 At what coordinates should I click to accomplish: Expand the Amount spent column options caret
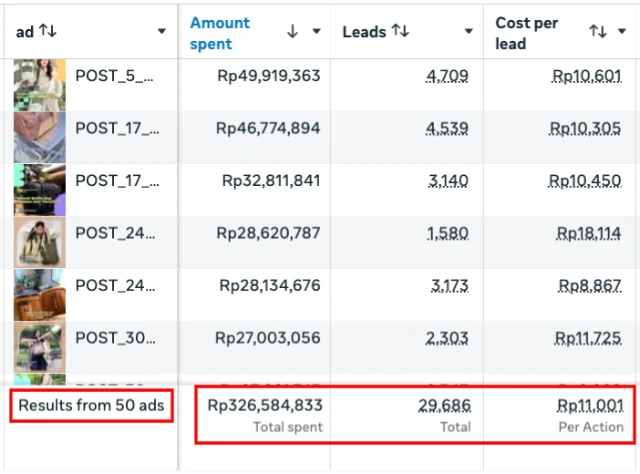pyautogui.click(x=317, y=32)
